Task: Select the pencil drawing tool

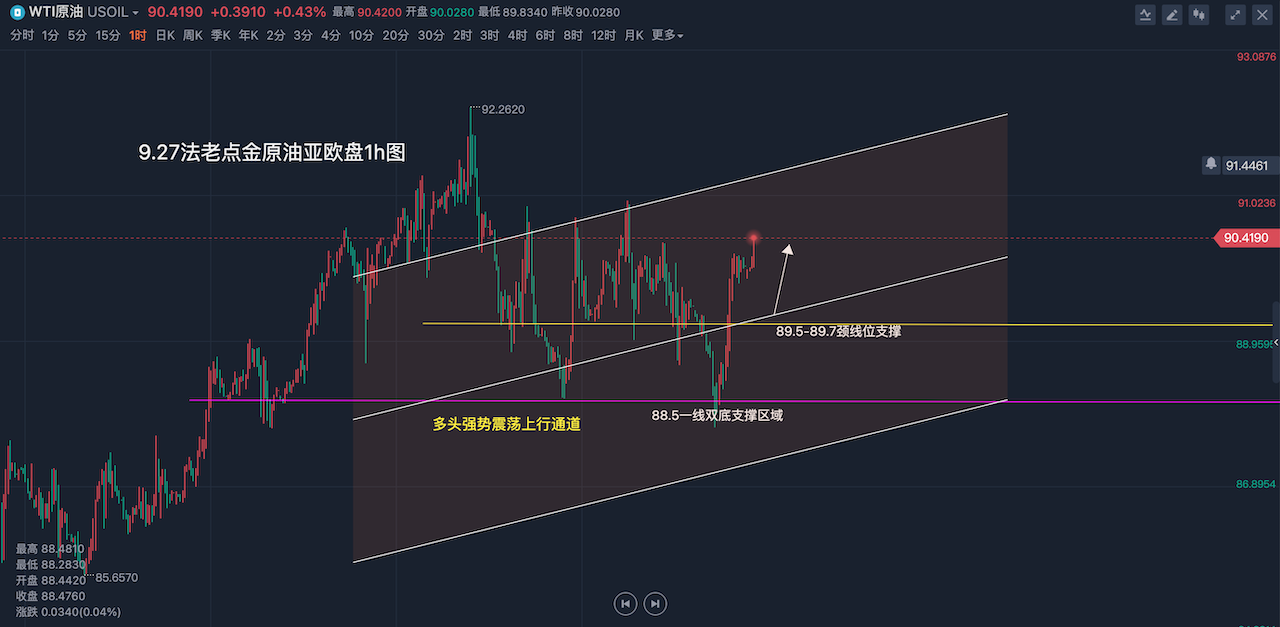Action: point(1173,14)
